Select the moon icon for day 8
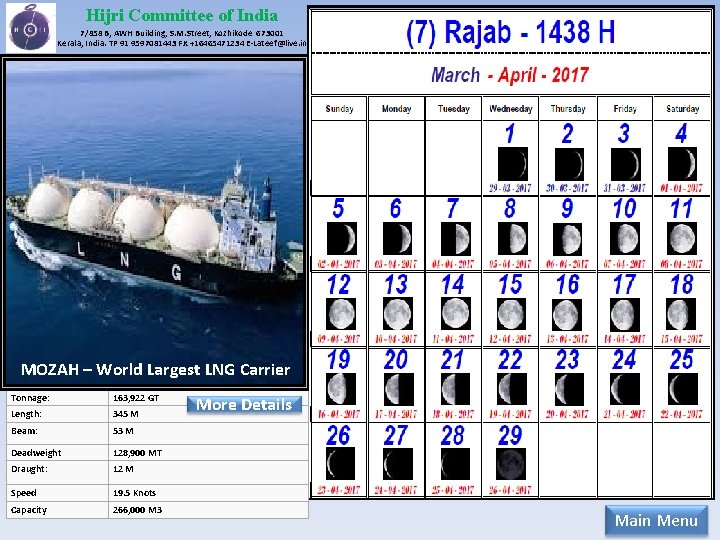 click(512, 239)
